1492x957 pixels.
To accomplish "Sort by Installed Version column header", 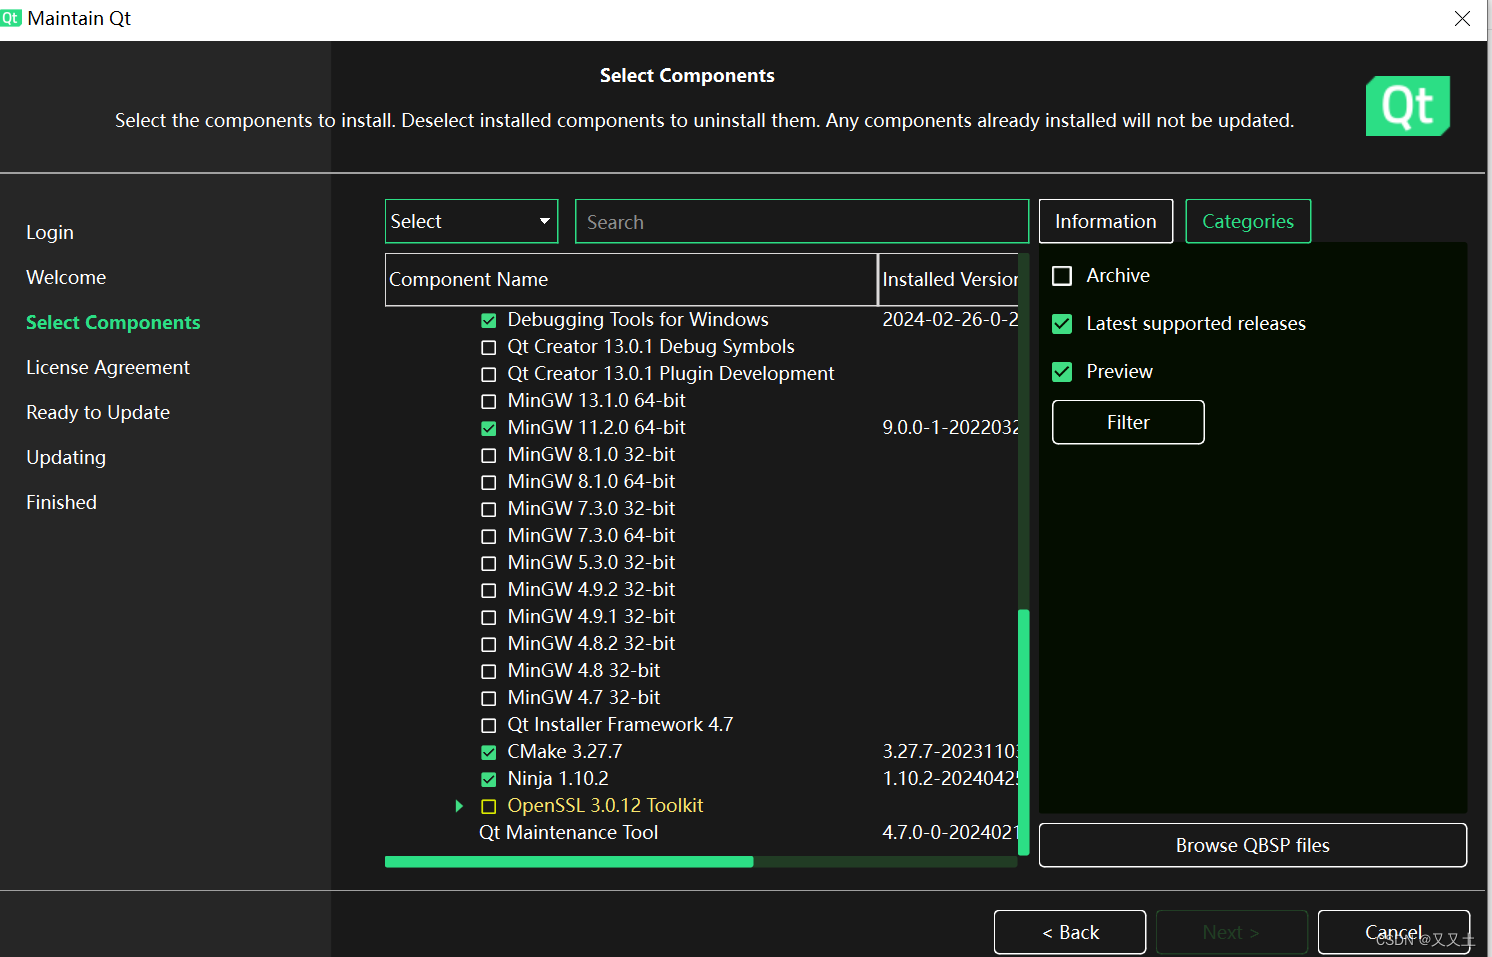I will 948,279.
